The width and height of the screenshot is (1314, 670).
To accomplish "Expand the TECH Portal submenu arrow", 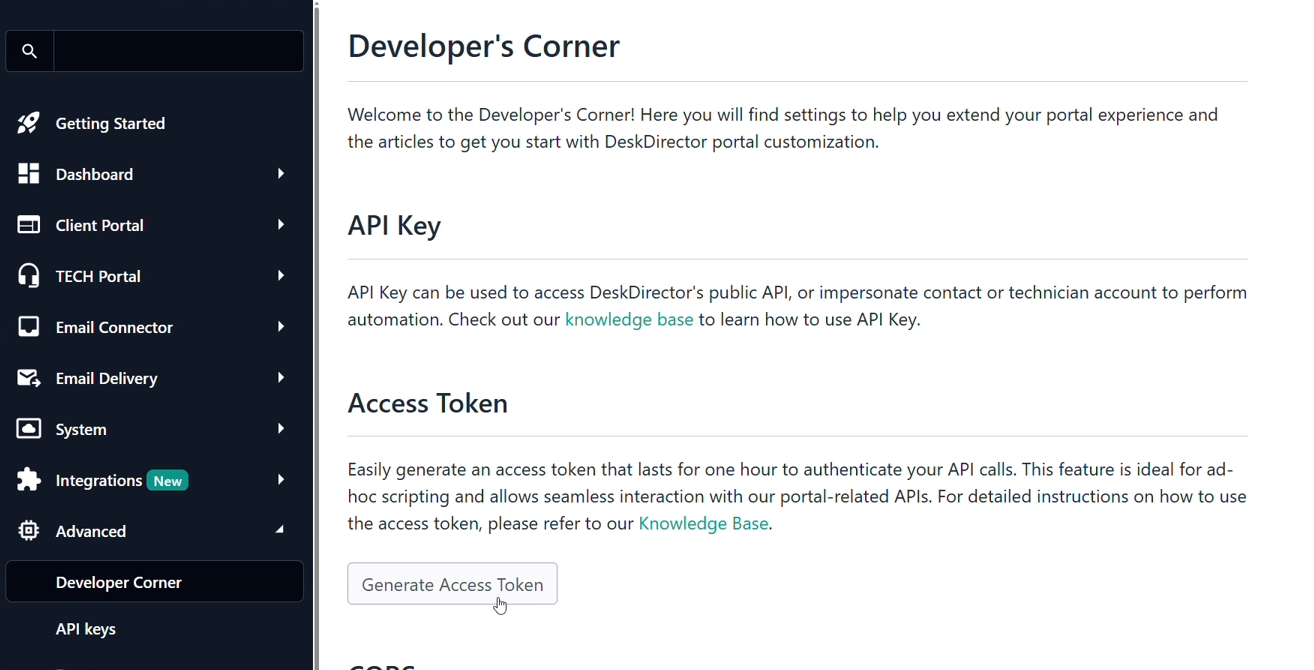I will tap(281, 276).
